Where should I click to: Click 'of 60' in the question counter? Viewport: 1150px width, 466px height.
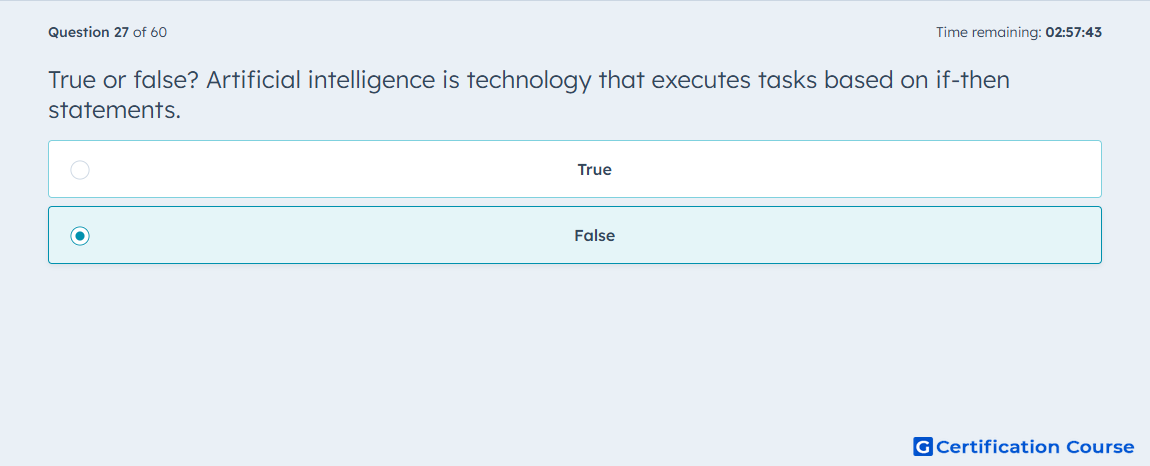[x=150, y=32]
